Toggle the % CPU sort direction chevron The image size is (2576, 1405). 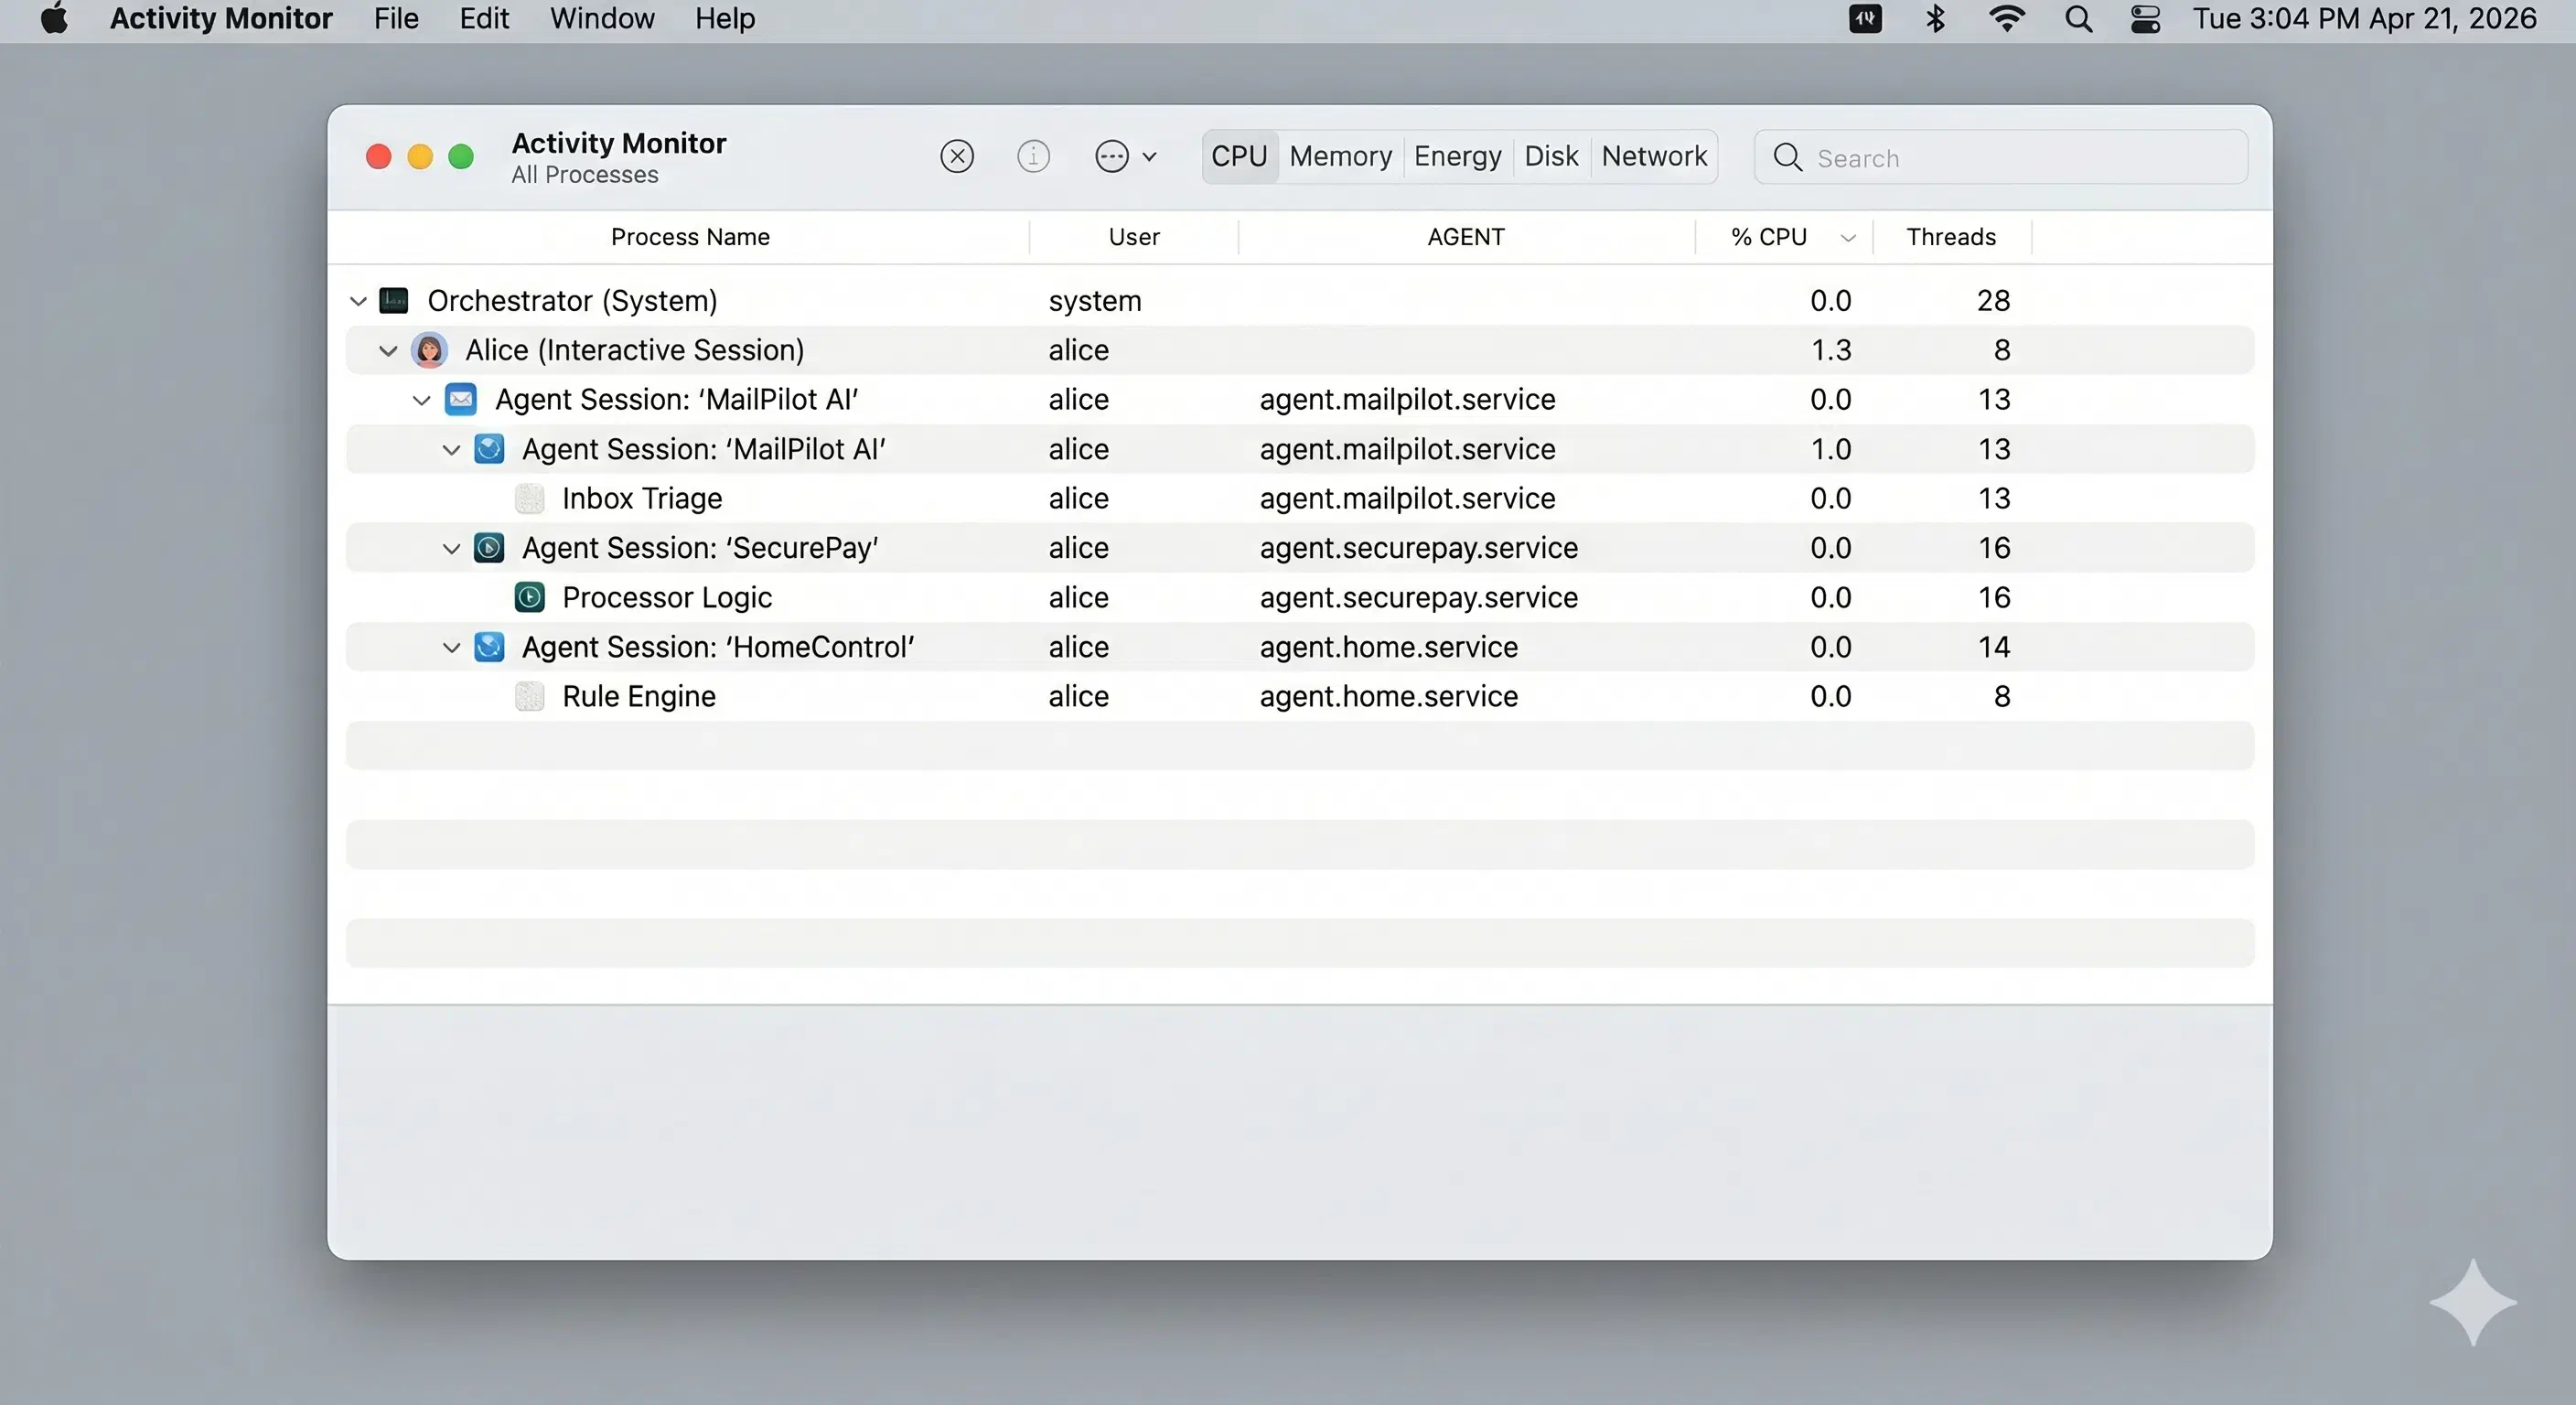[x=1848, y=237]
